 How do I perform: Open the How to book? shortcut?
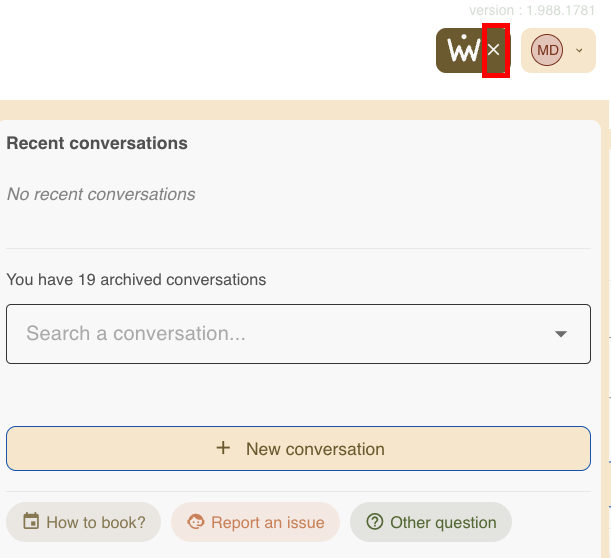pyautogui.click(x=84, y=522)
